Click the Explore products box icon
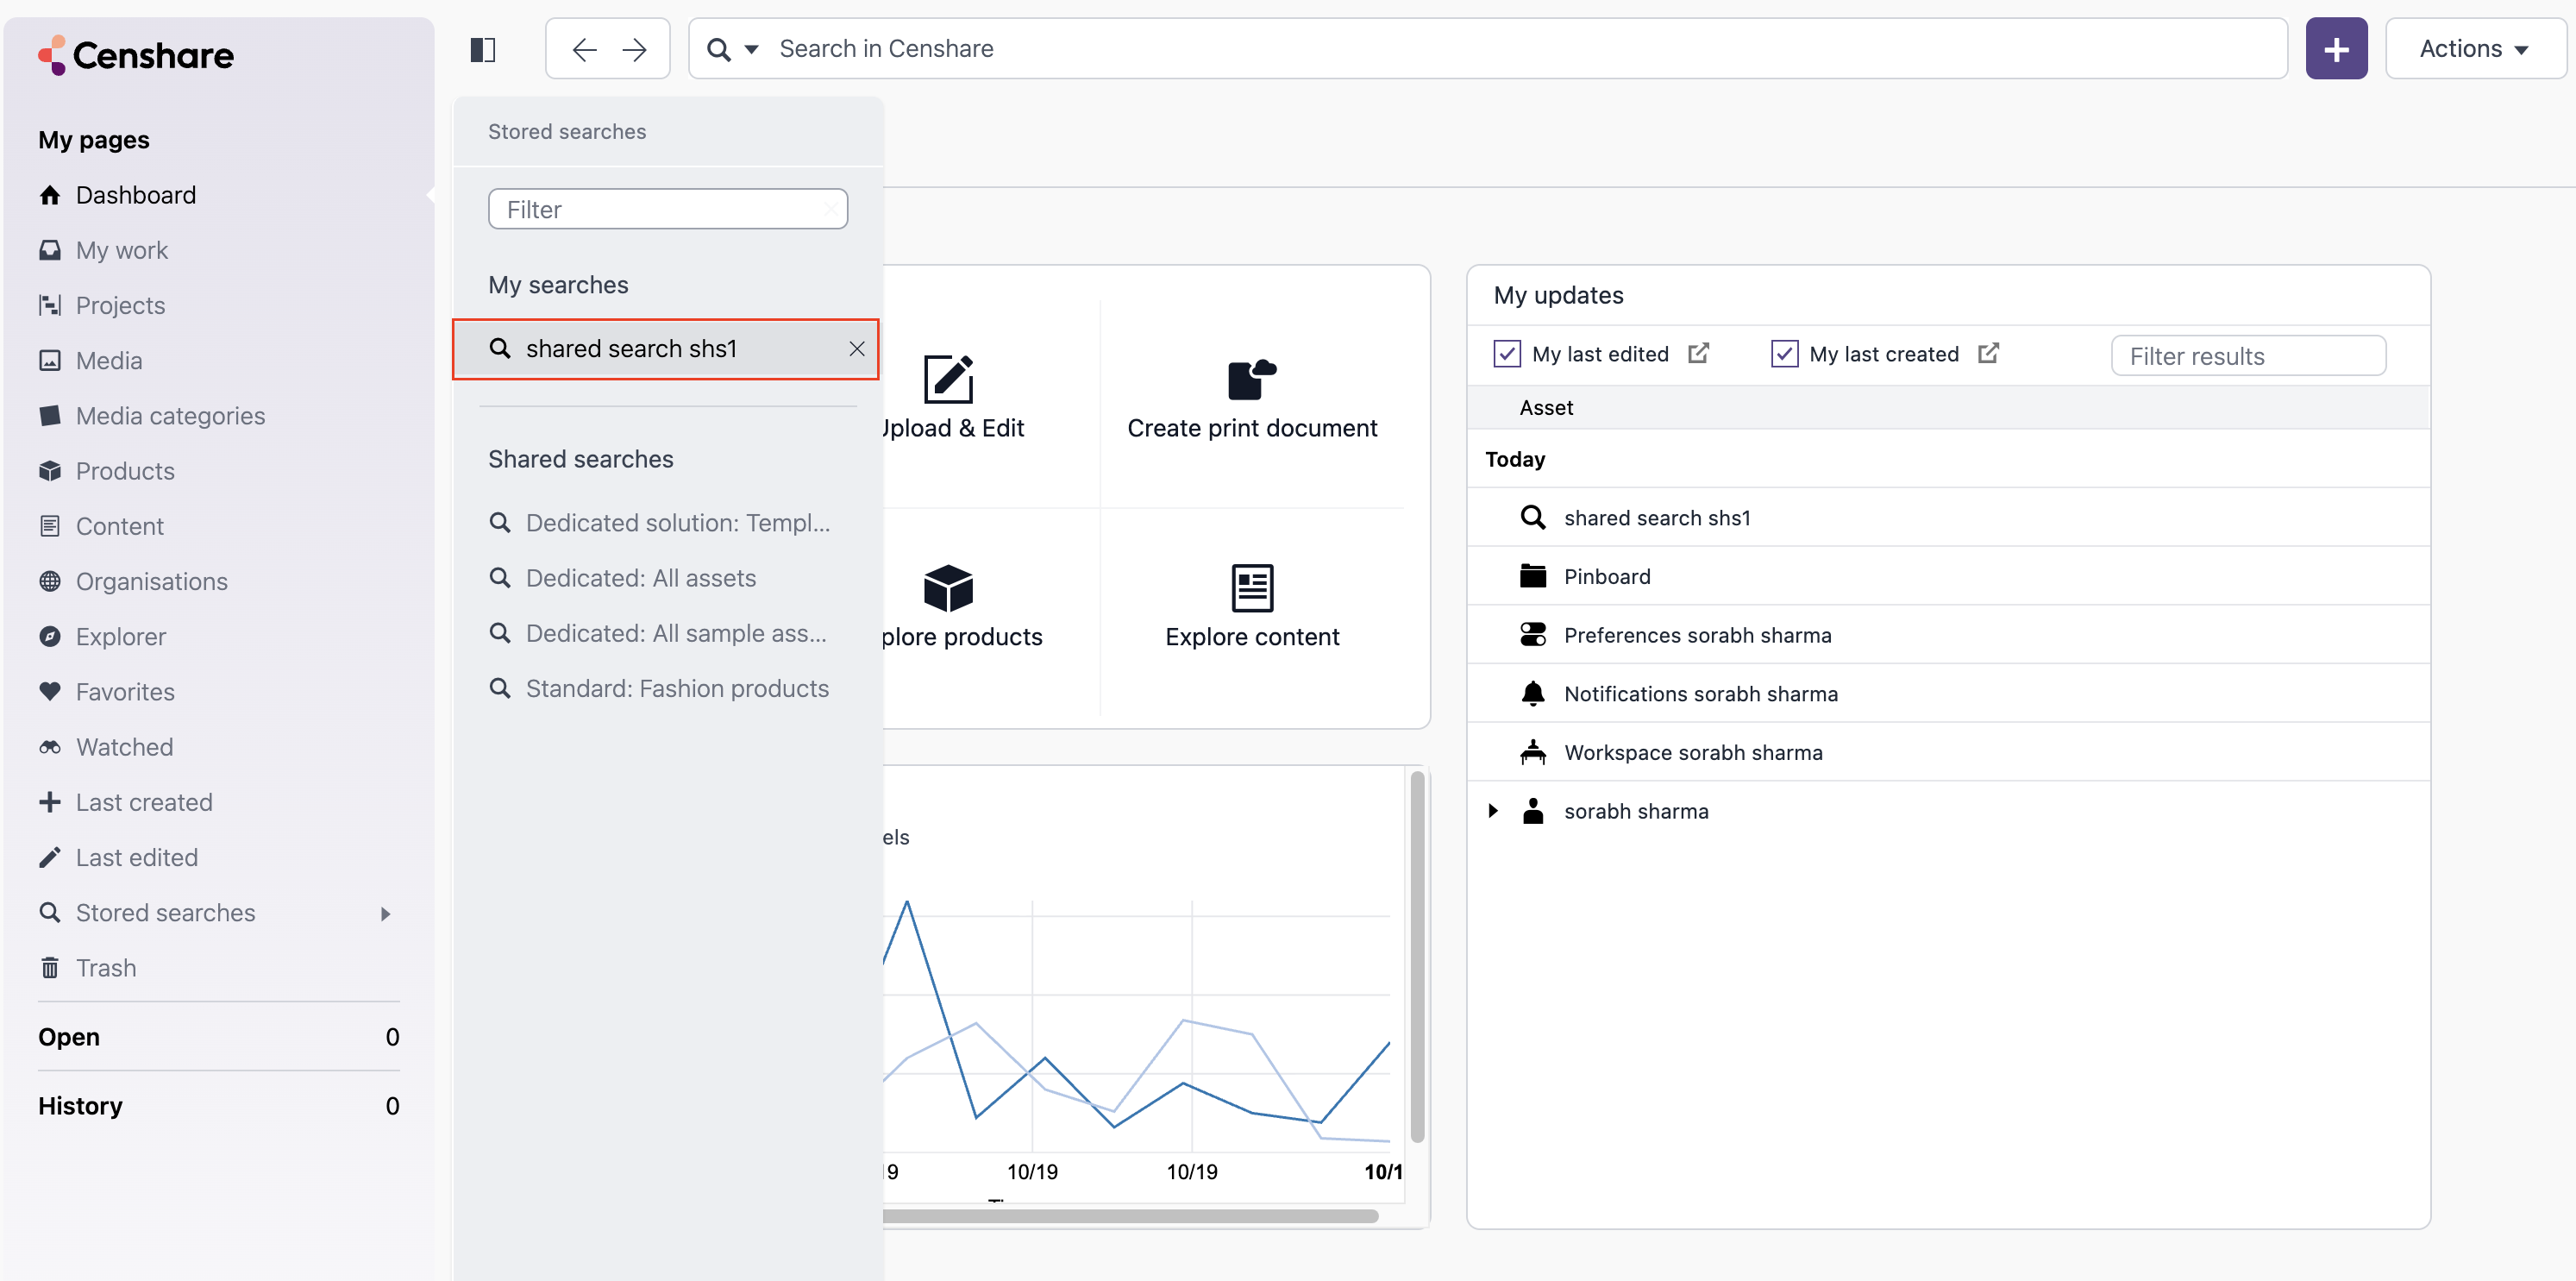Viewport: 2576px width, 1281px height. pos(948,588)
